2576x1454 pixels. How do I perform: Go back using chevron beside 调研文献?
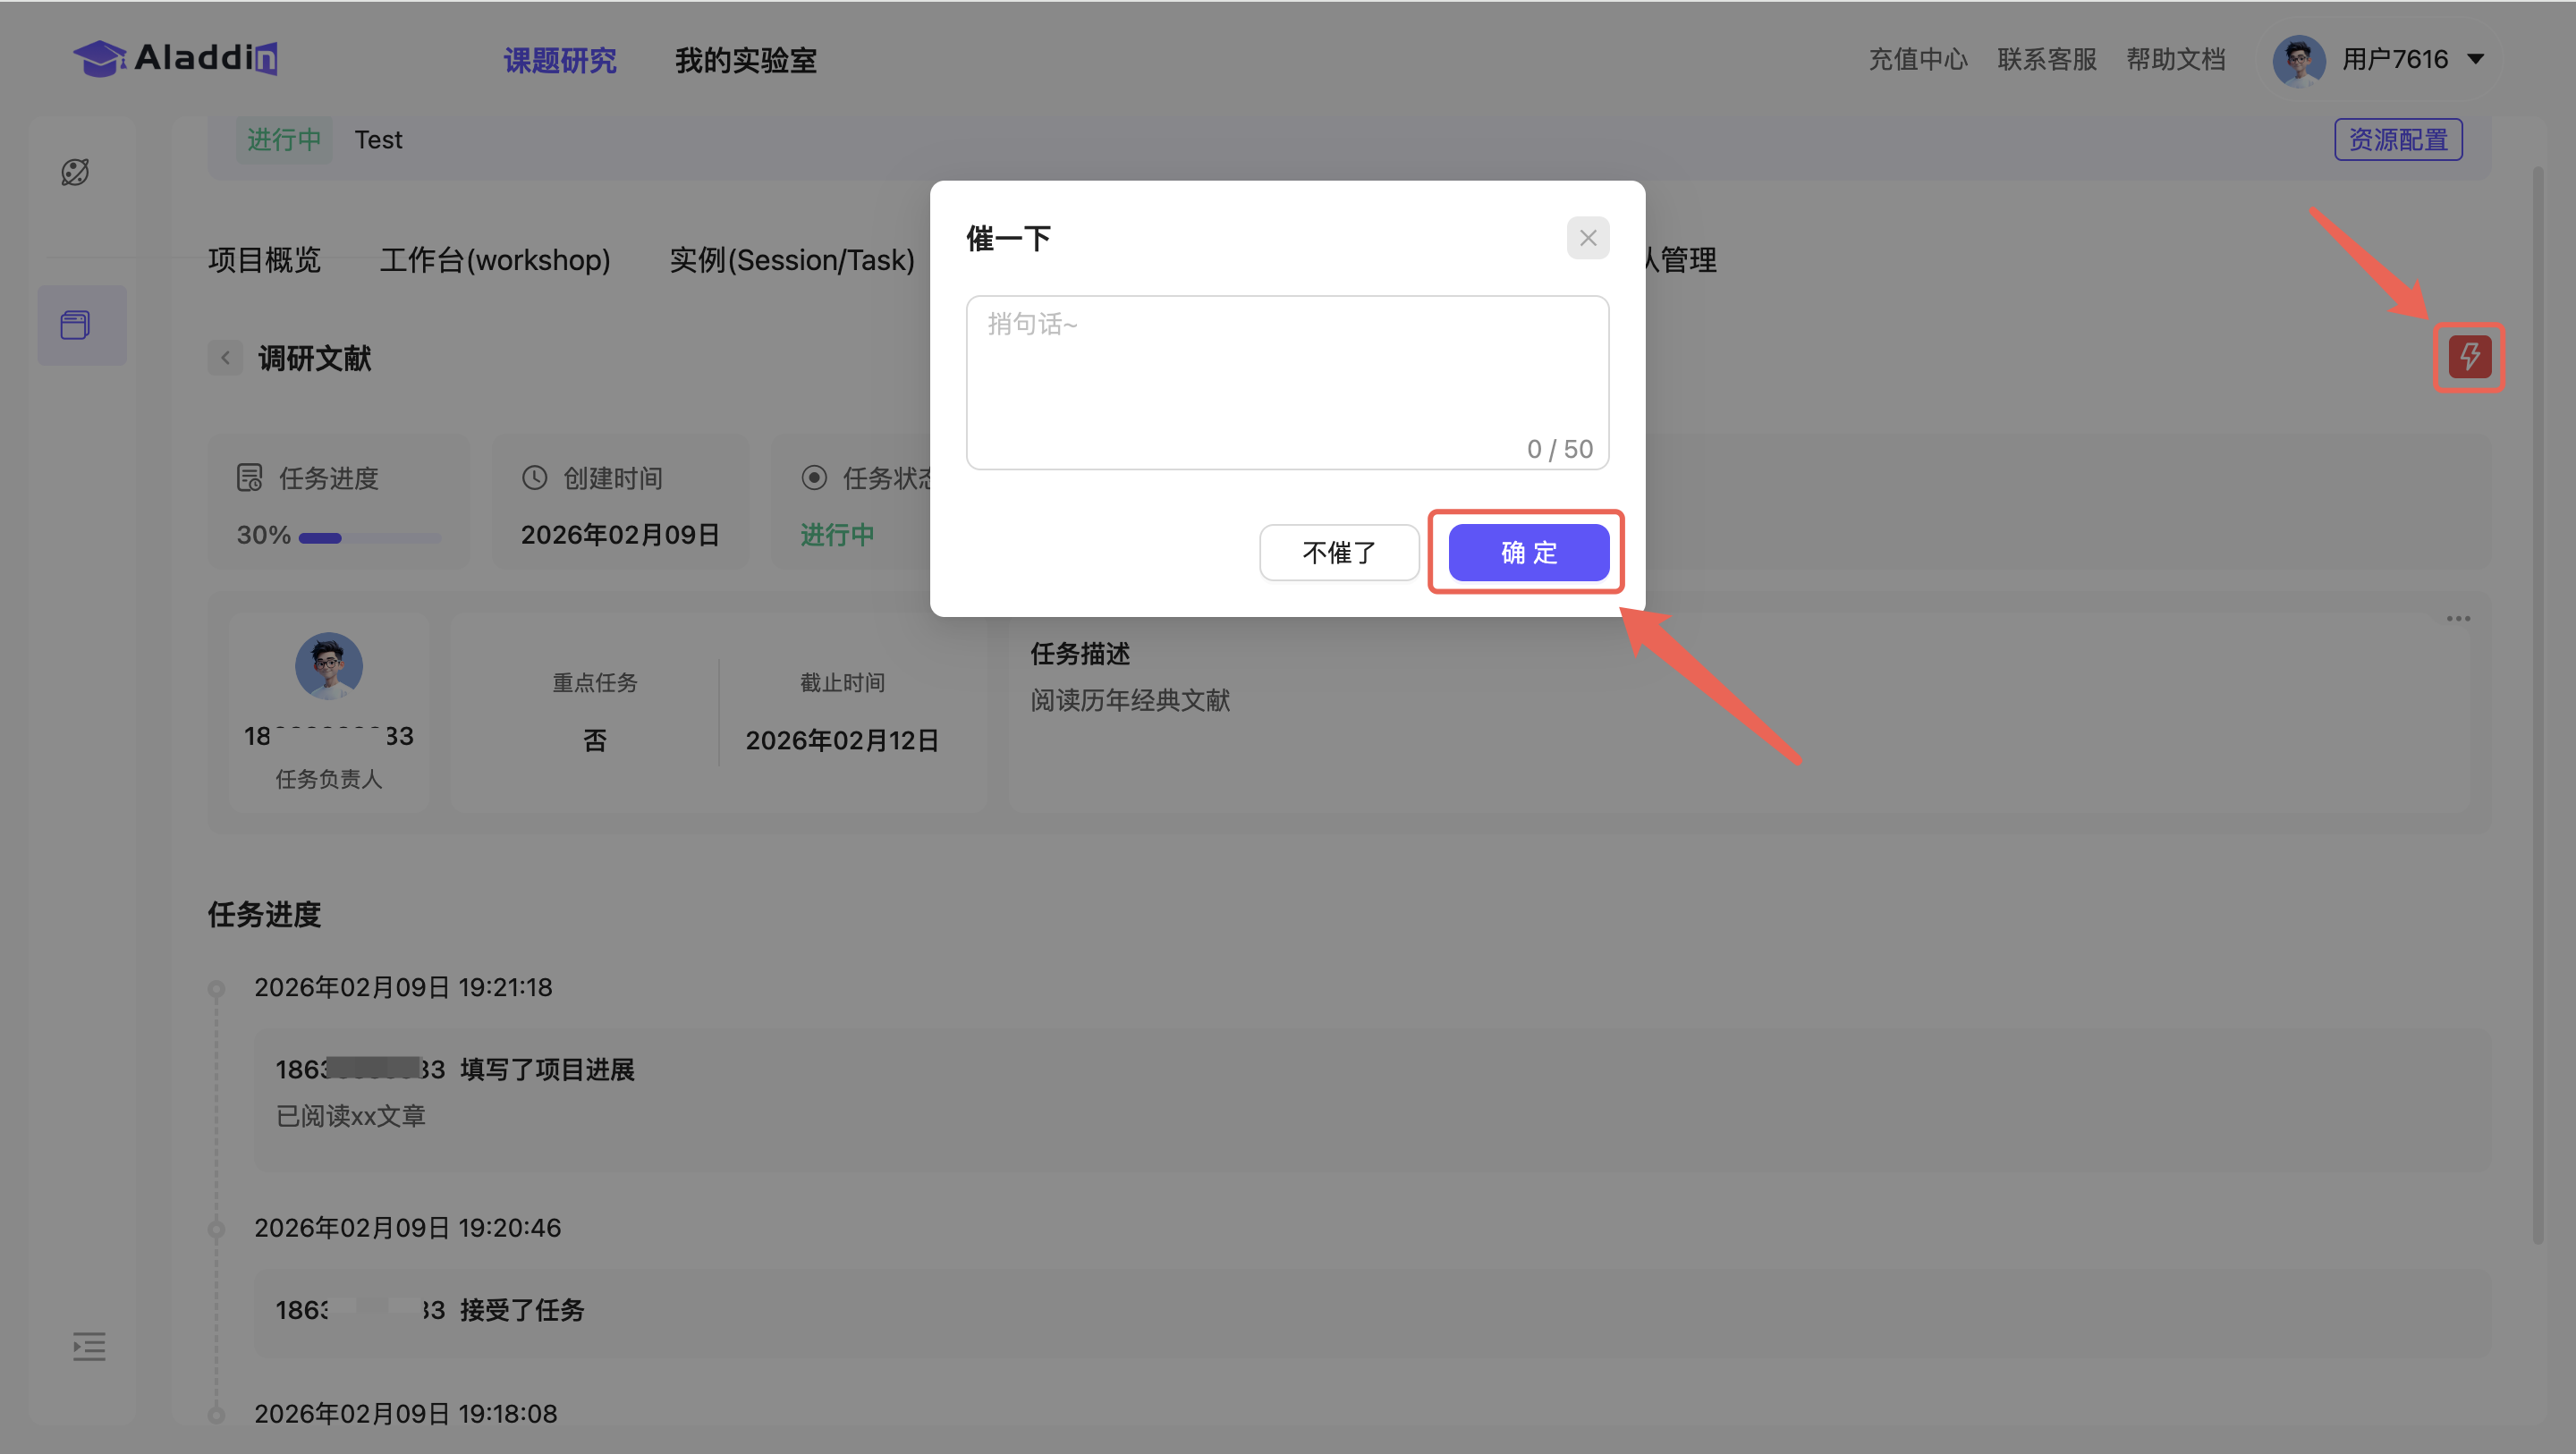pos(225,358)
